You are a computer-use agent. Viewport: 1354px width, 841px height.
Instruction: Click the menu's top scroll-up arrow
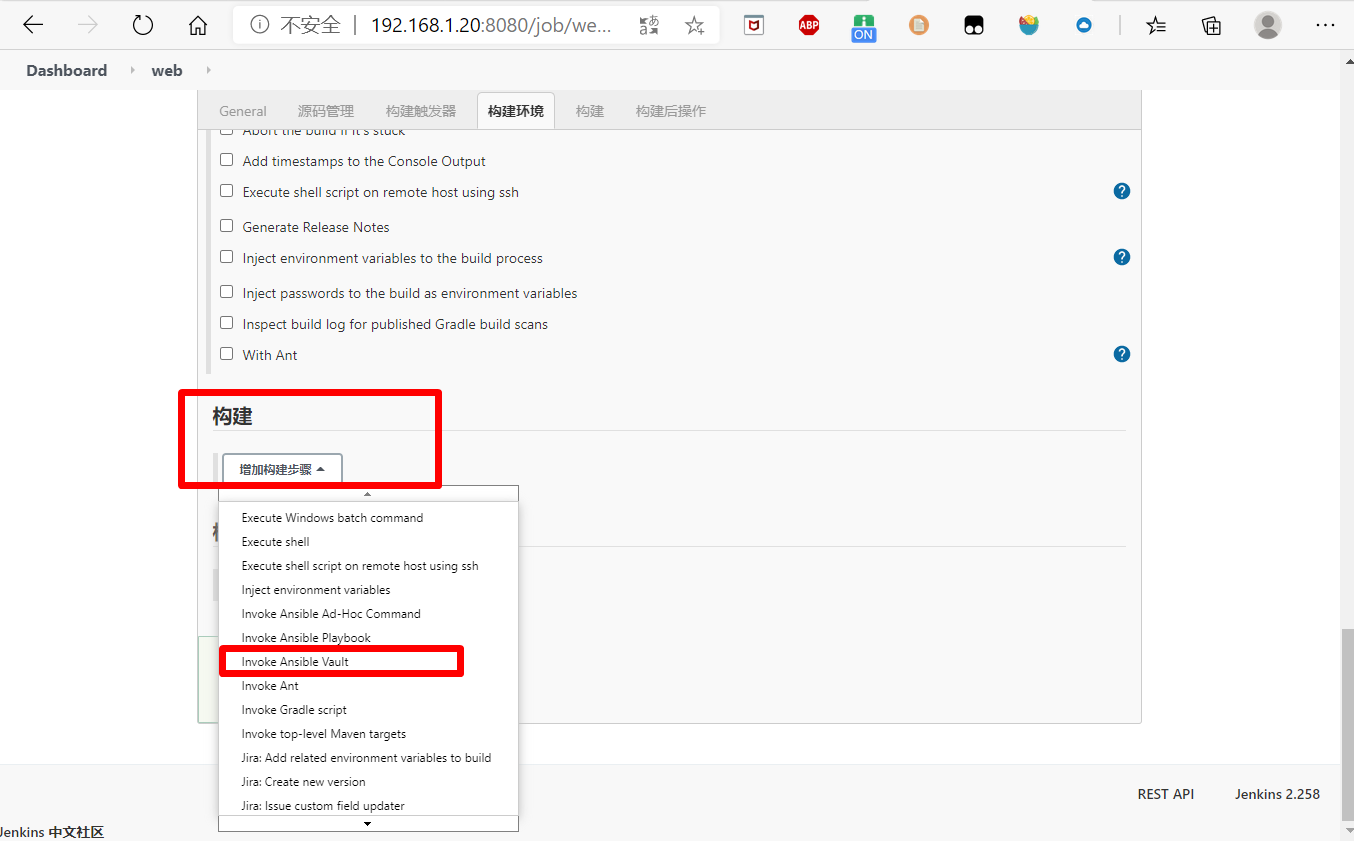tap(368, 493)
